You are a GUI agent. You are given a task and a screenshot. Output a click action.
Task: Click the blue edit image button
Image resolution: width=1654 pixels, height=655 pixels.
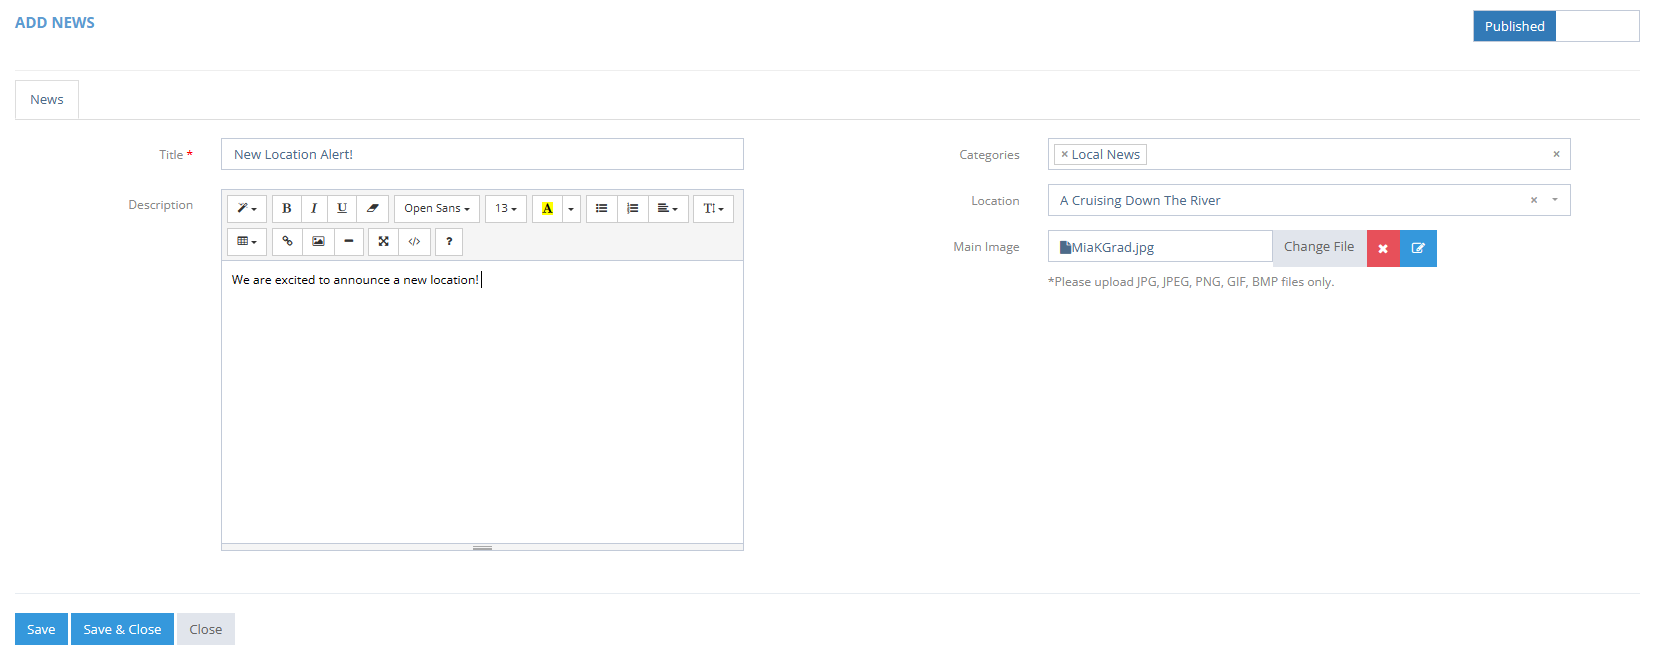point(1418,248)
